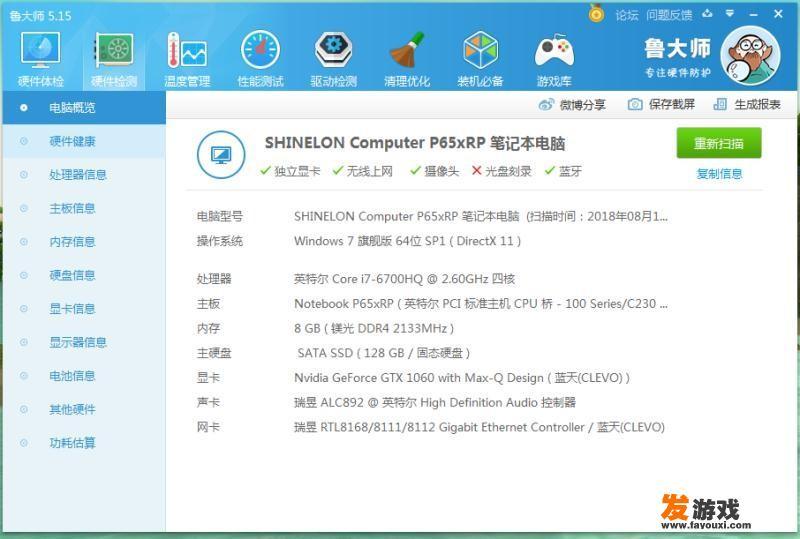Screen dimensions: 800x539
Task: Open 驱动检测 driver detection icon
Action: (x=334, y=59)
